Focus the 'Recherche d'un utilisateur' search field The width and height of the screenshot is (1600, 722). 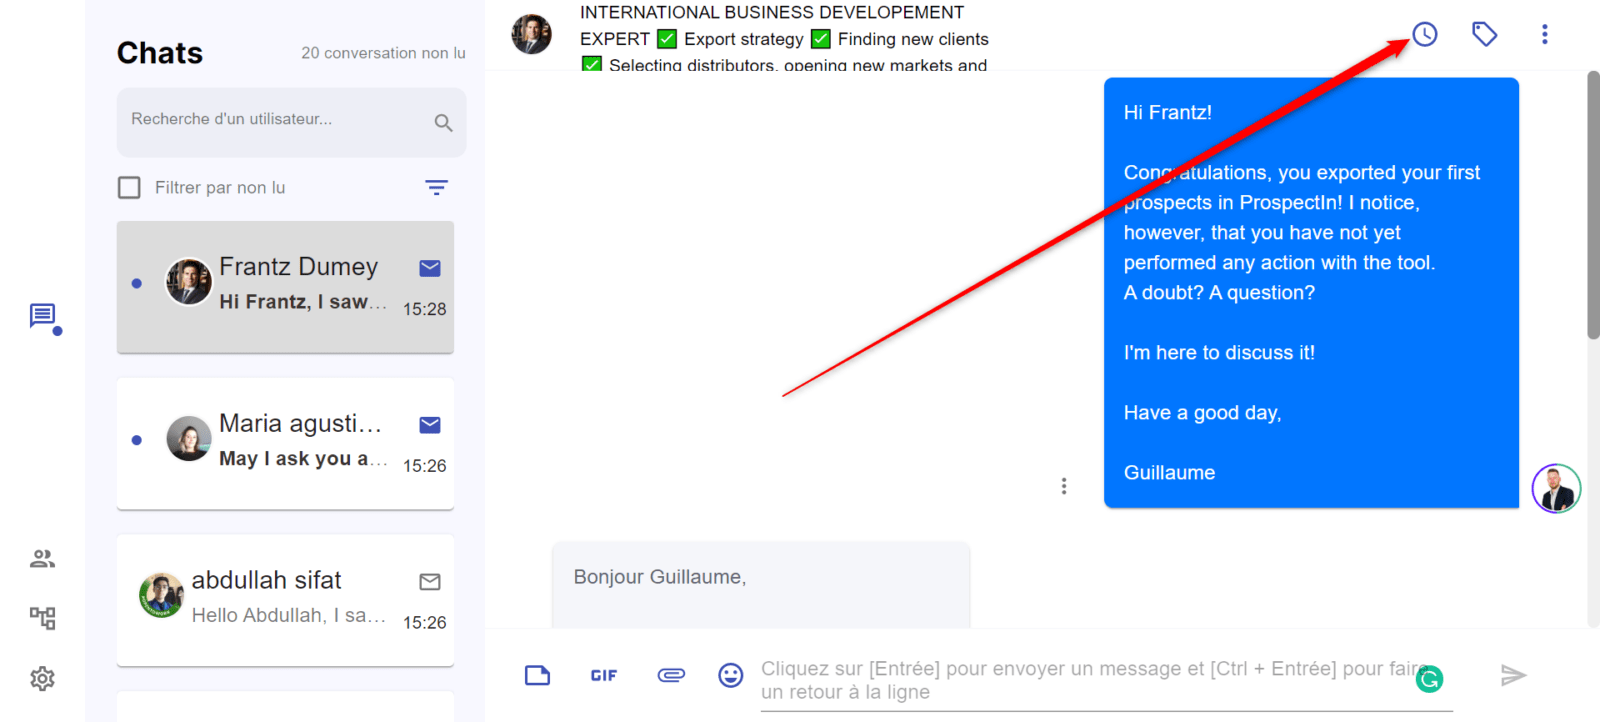pos(291,121)
